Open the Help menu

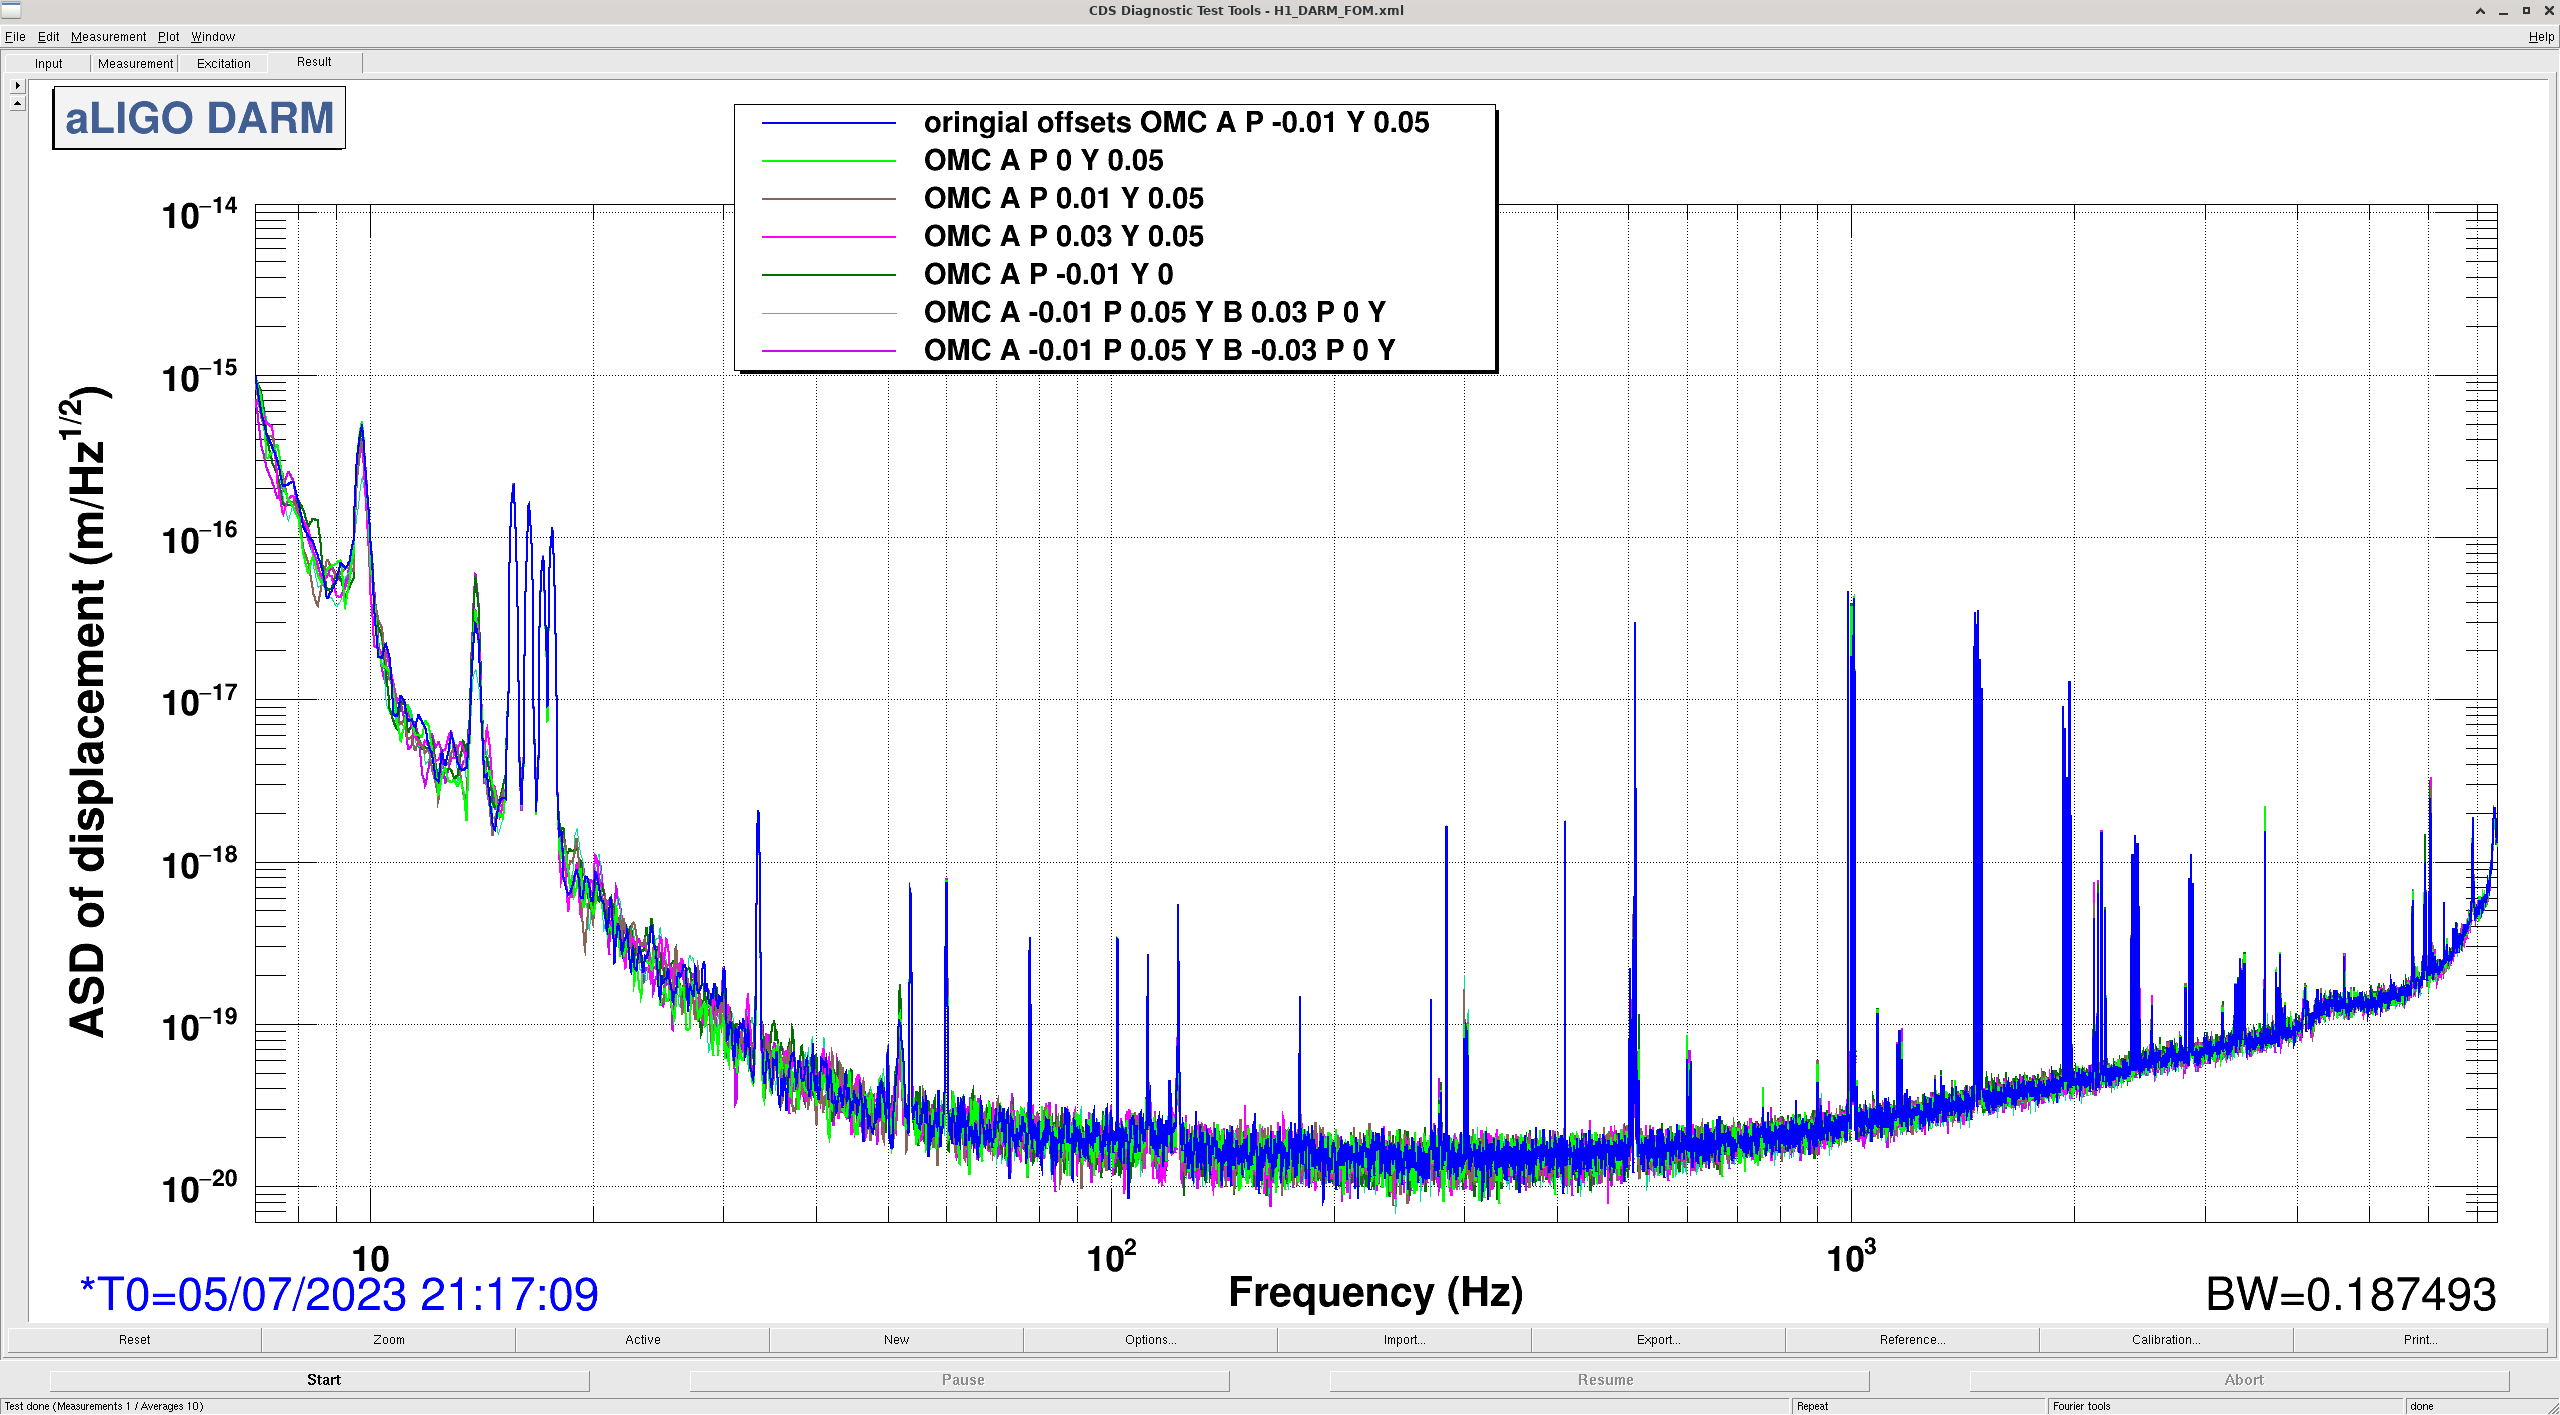(x=2540, y=37)
